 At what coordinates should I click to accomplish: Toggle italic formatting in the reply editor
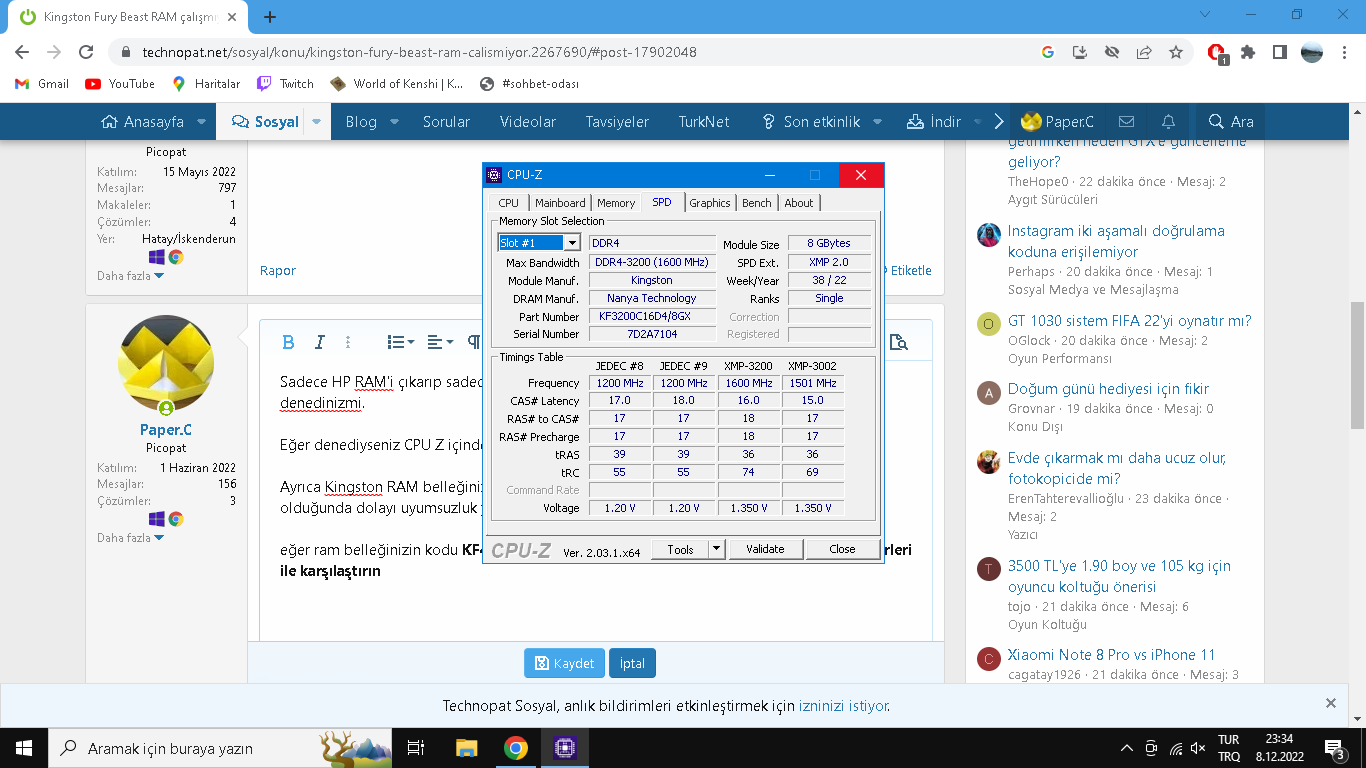[319, 342]
